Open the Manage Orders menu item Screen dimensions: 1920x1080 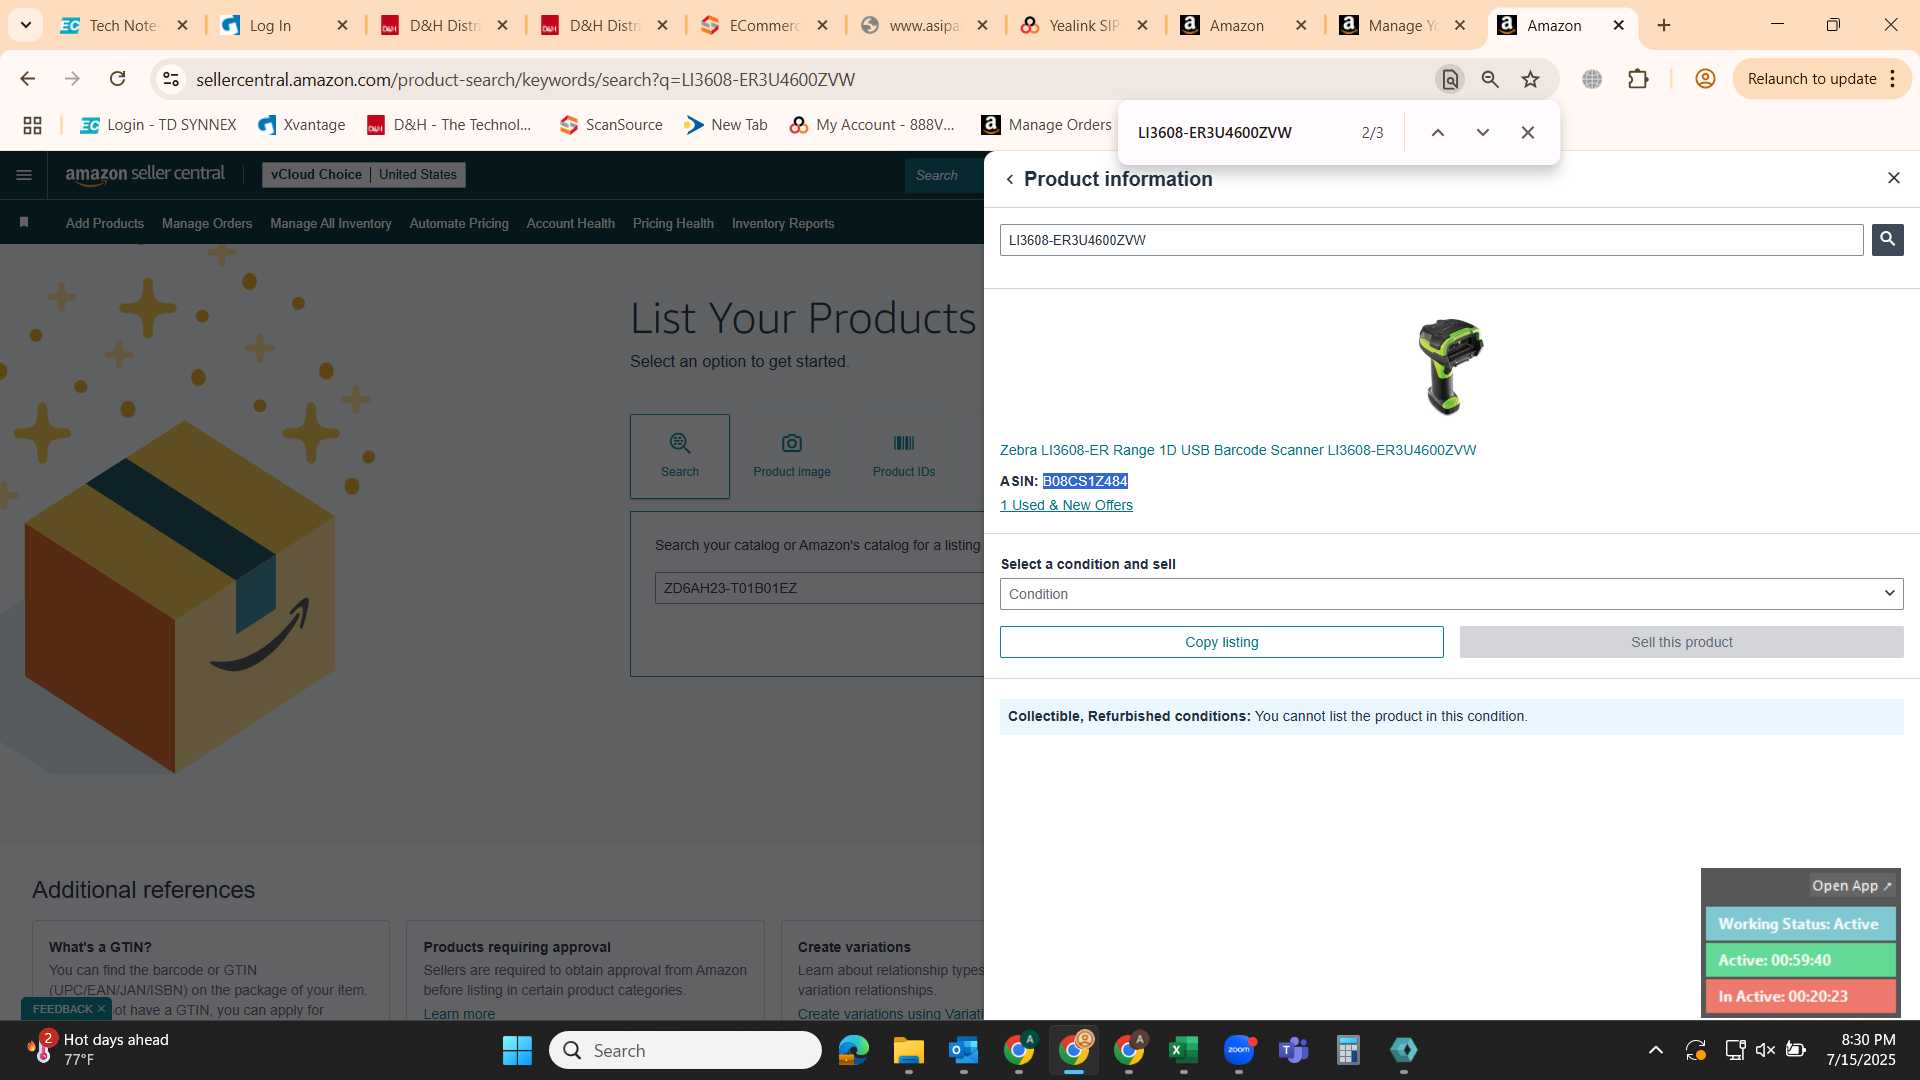click(207, 224)
